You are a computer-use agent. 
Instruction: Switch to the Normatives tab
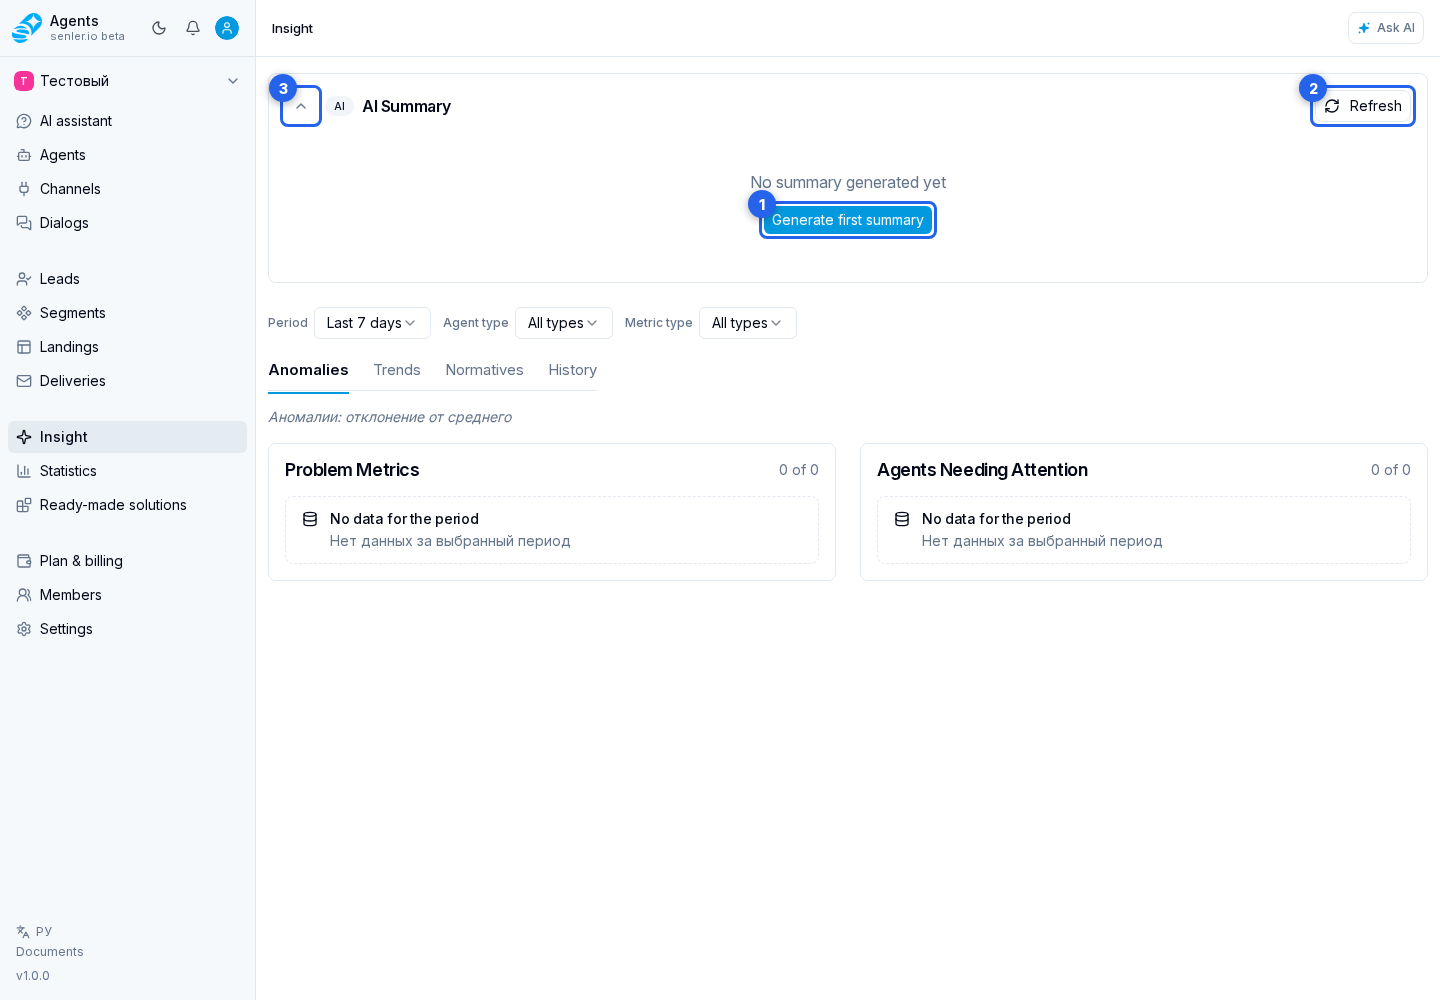(x=485, y=370)
